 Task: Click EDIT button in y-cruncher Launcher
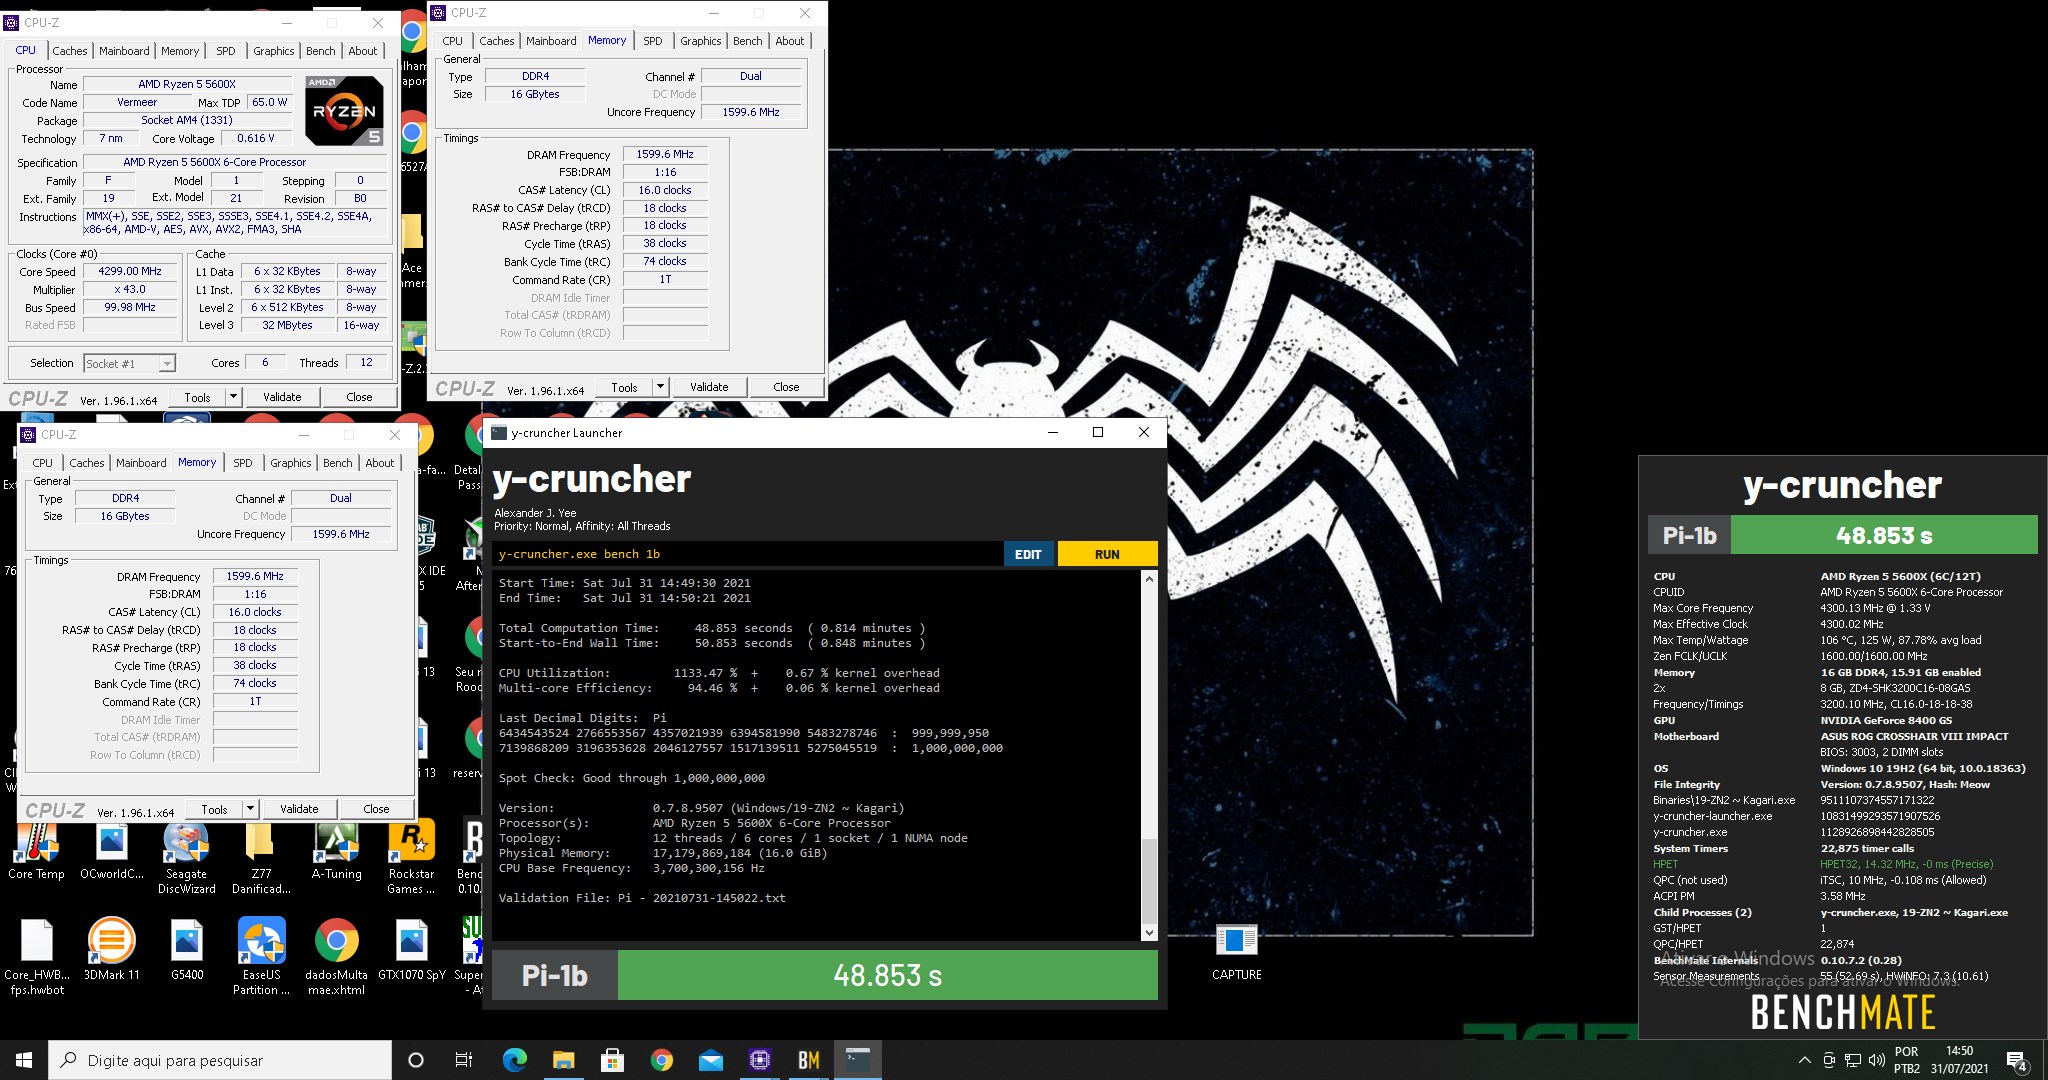coord(1029,554)
